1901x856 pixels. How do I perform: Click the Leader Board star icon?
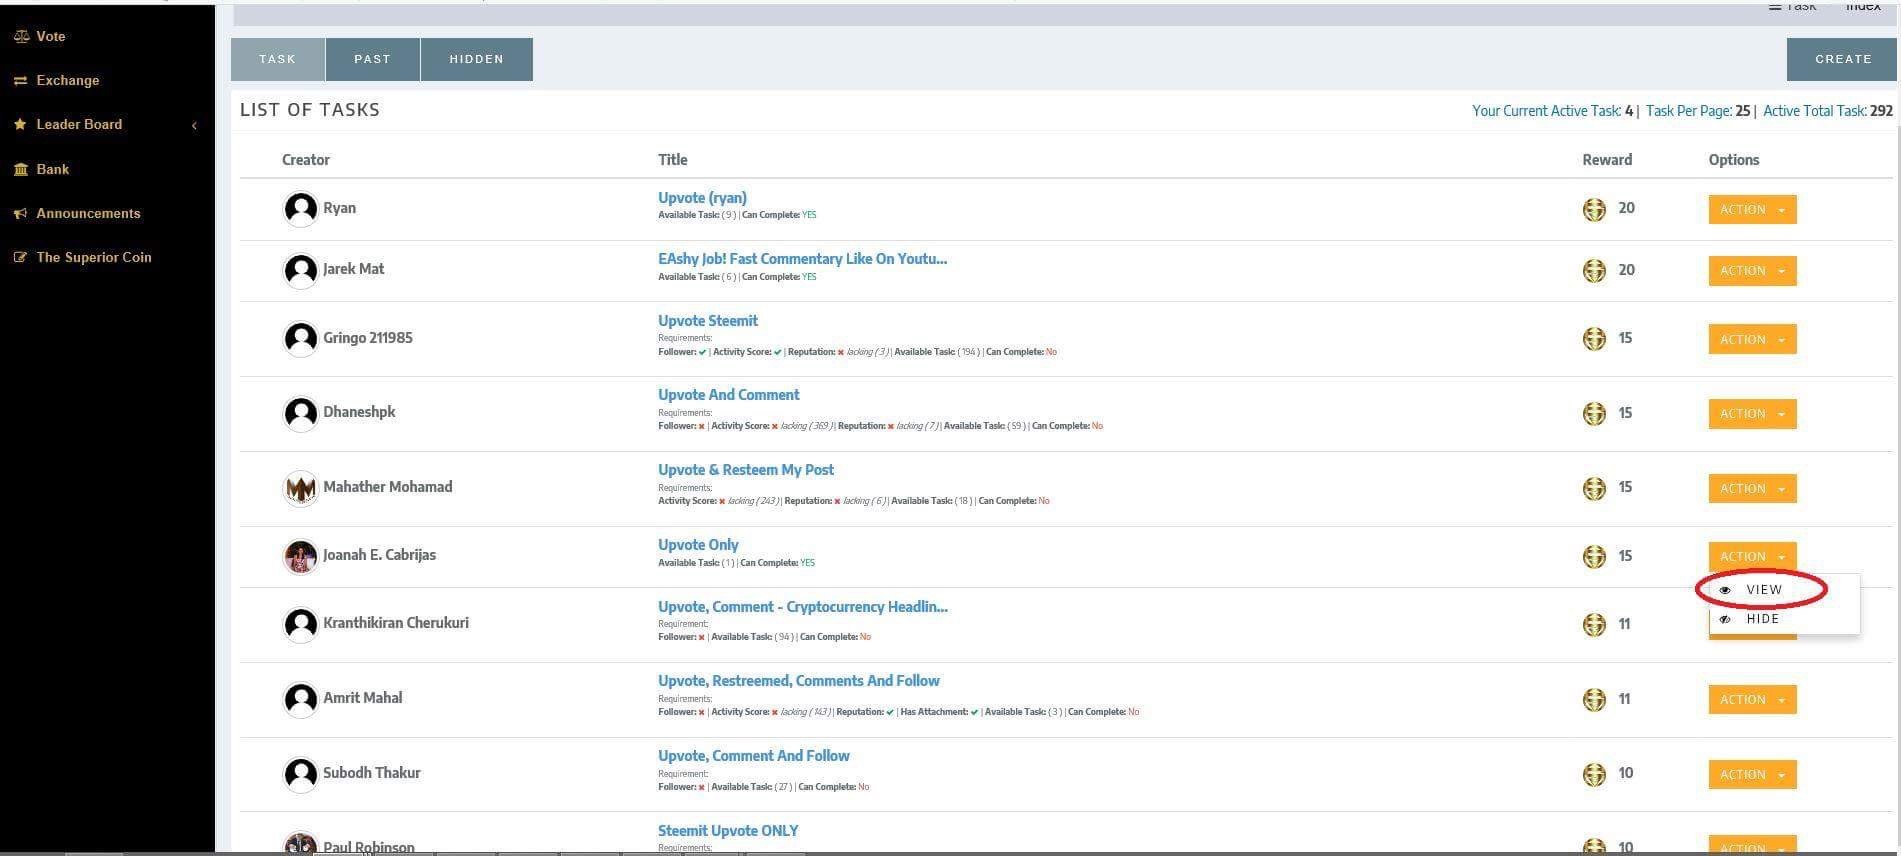20,124
